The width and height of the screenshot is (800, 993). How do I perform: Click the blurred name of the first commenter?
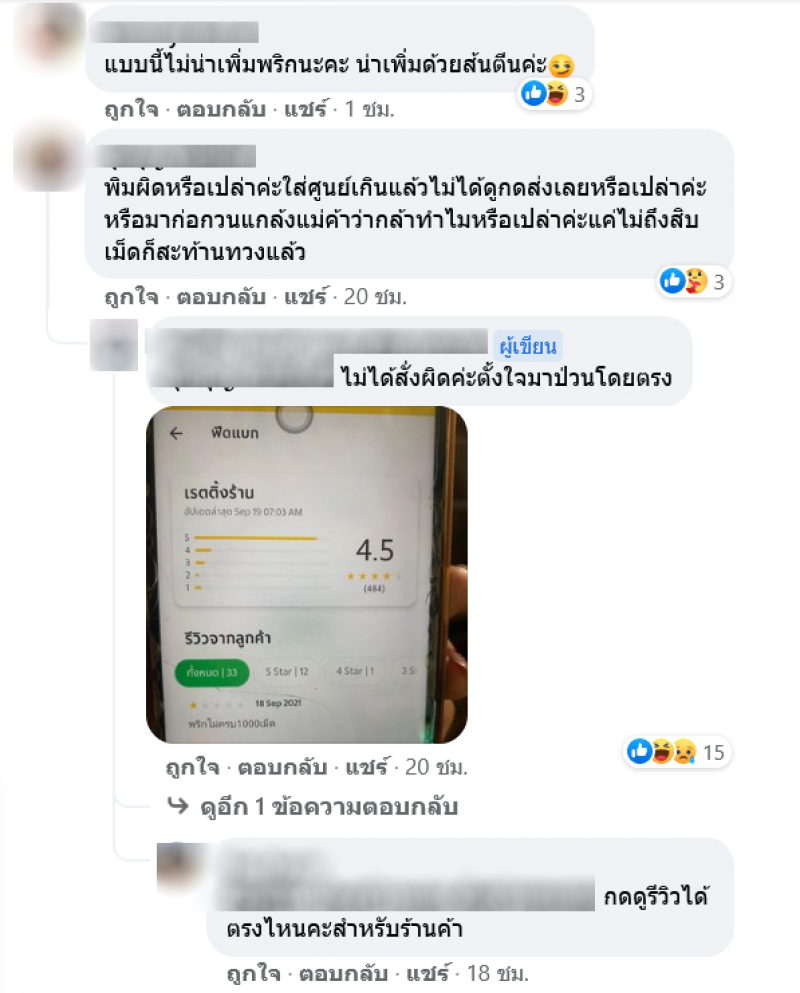pos(175,32)
